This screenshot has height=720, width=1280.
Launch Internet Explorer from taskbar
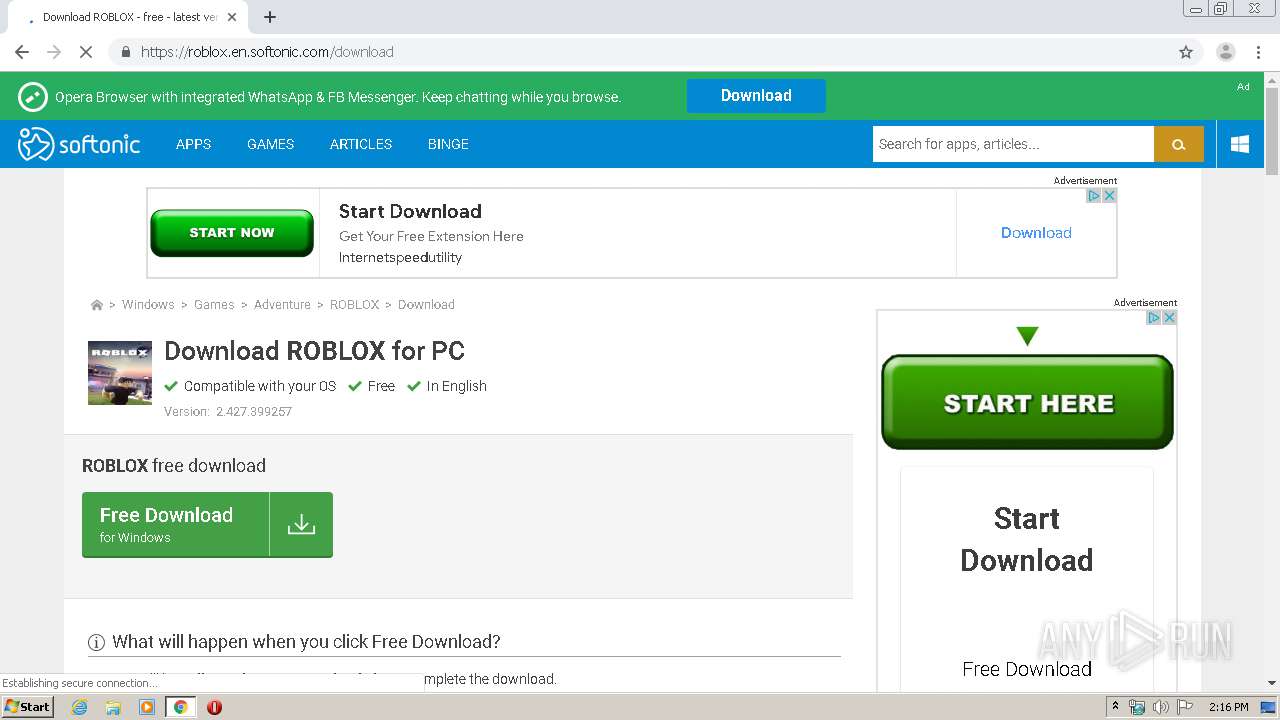pyautogui.click(x=79, y=707)
